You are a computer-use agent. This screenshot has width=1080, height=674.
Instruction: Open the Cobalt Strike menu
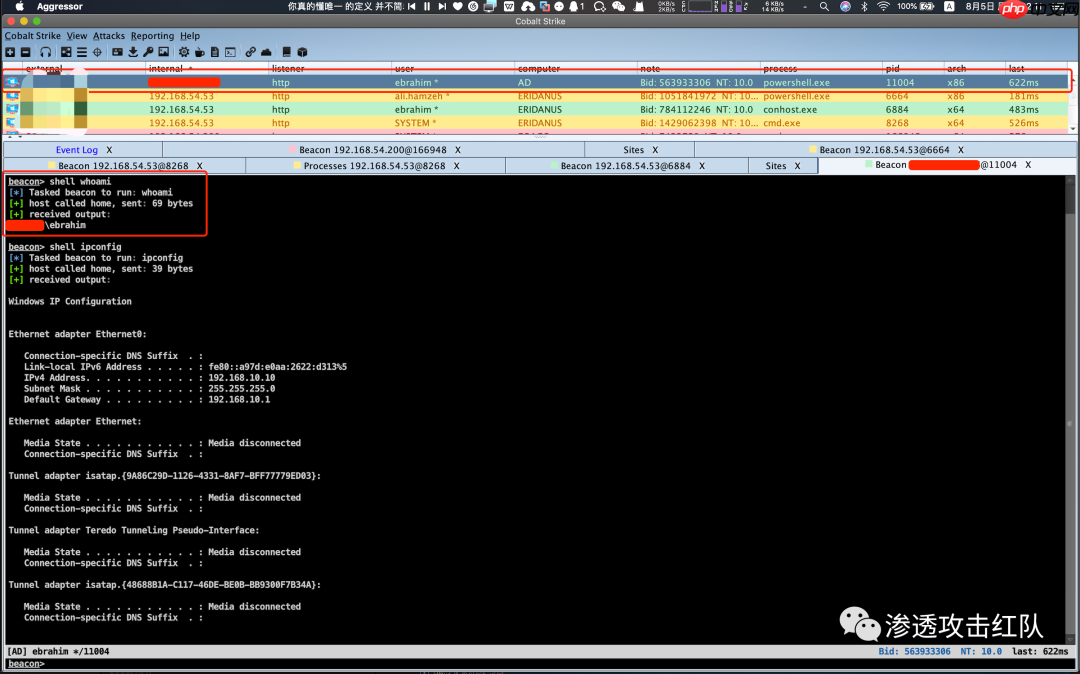(32, 36)
